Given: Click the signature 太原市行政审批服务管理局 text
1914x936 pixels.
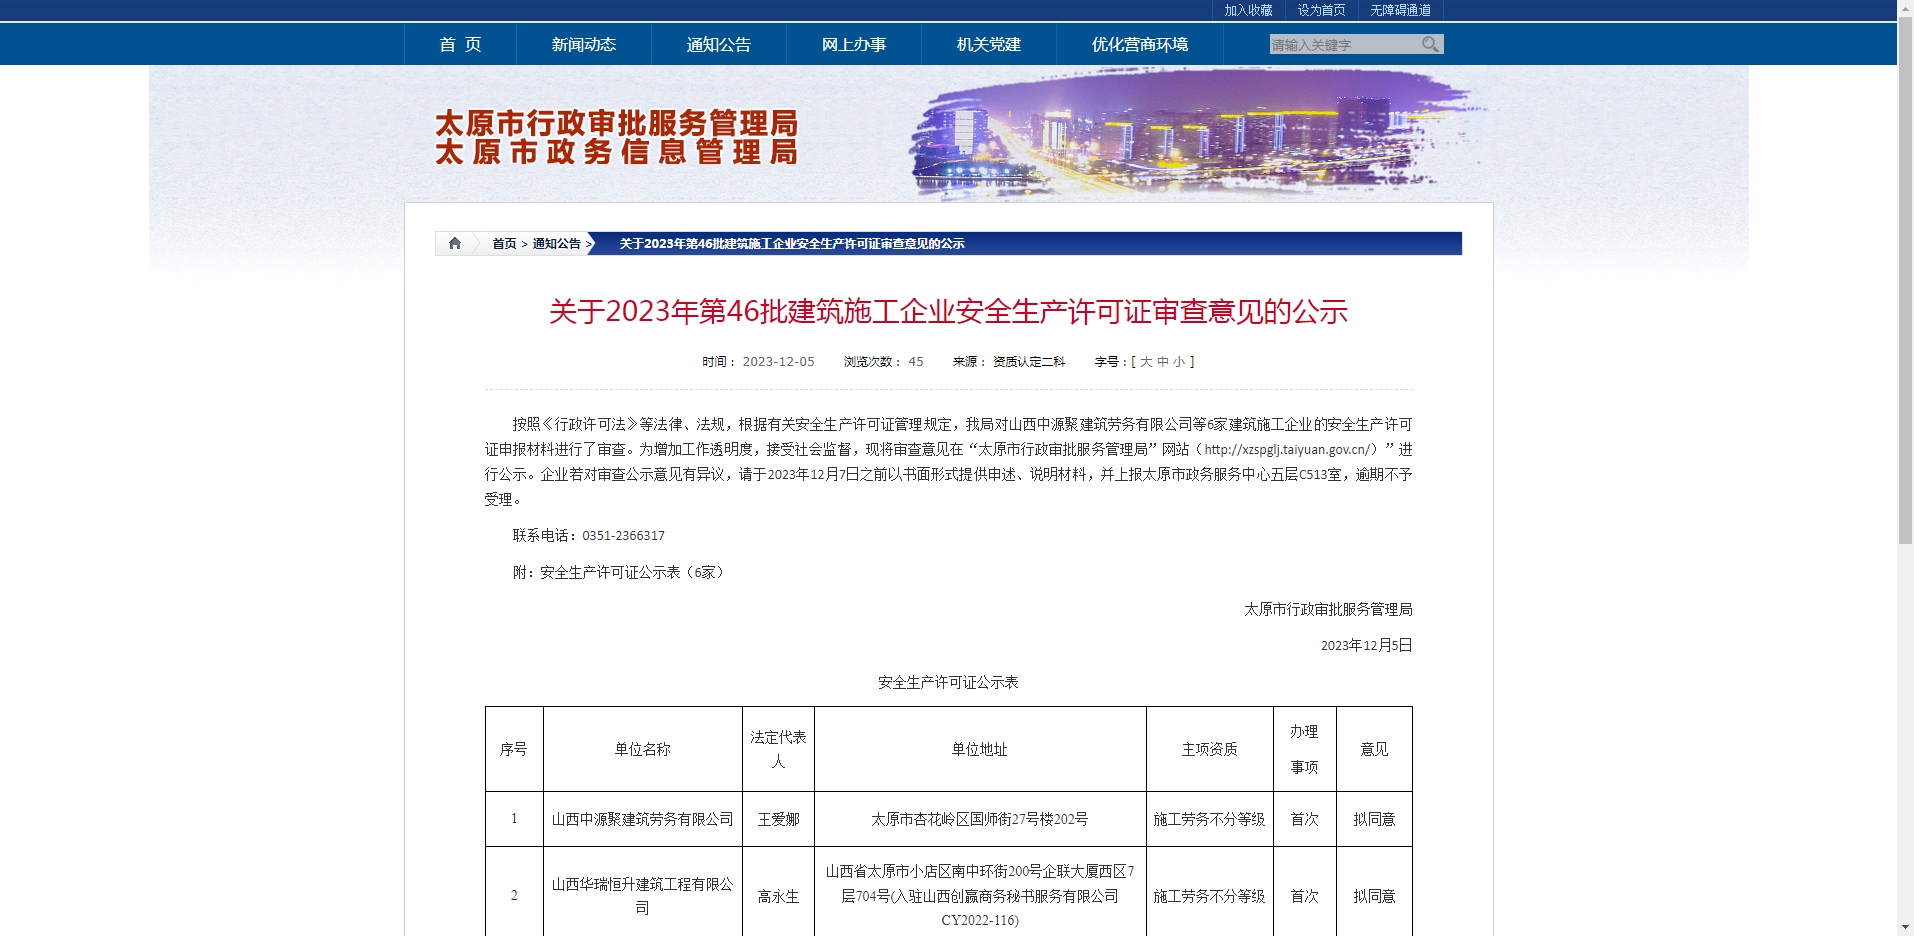Looking at the screenshot, I should click(1328, 609).
